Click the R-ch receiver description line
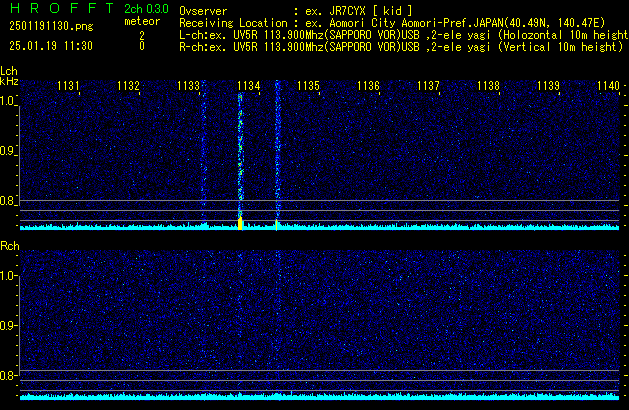The image size is (629, 410). tap(401, 47)
